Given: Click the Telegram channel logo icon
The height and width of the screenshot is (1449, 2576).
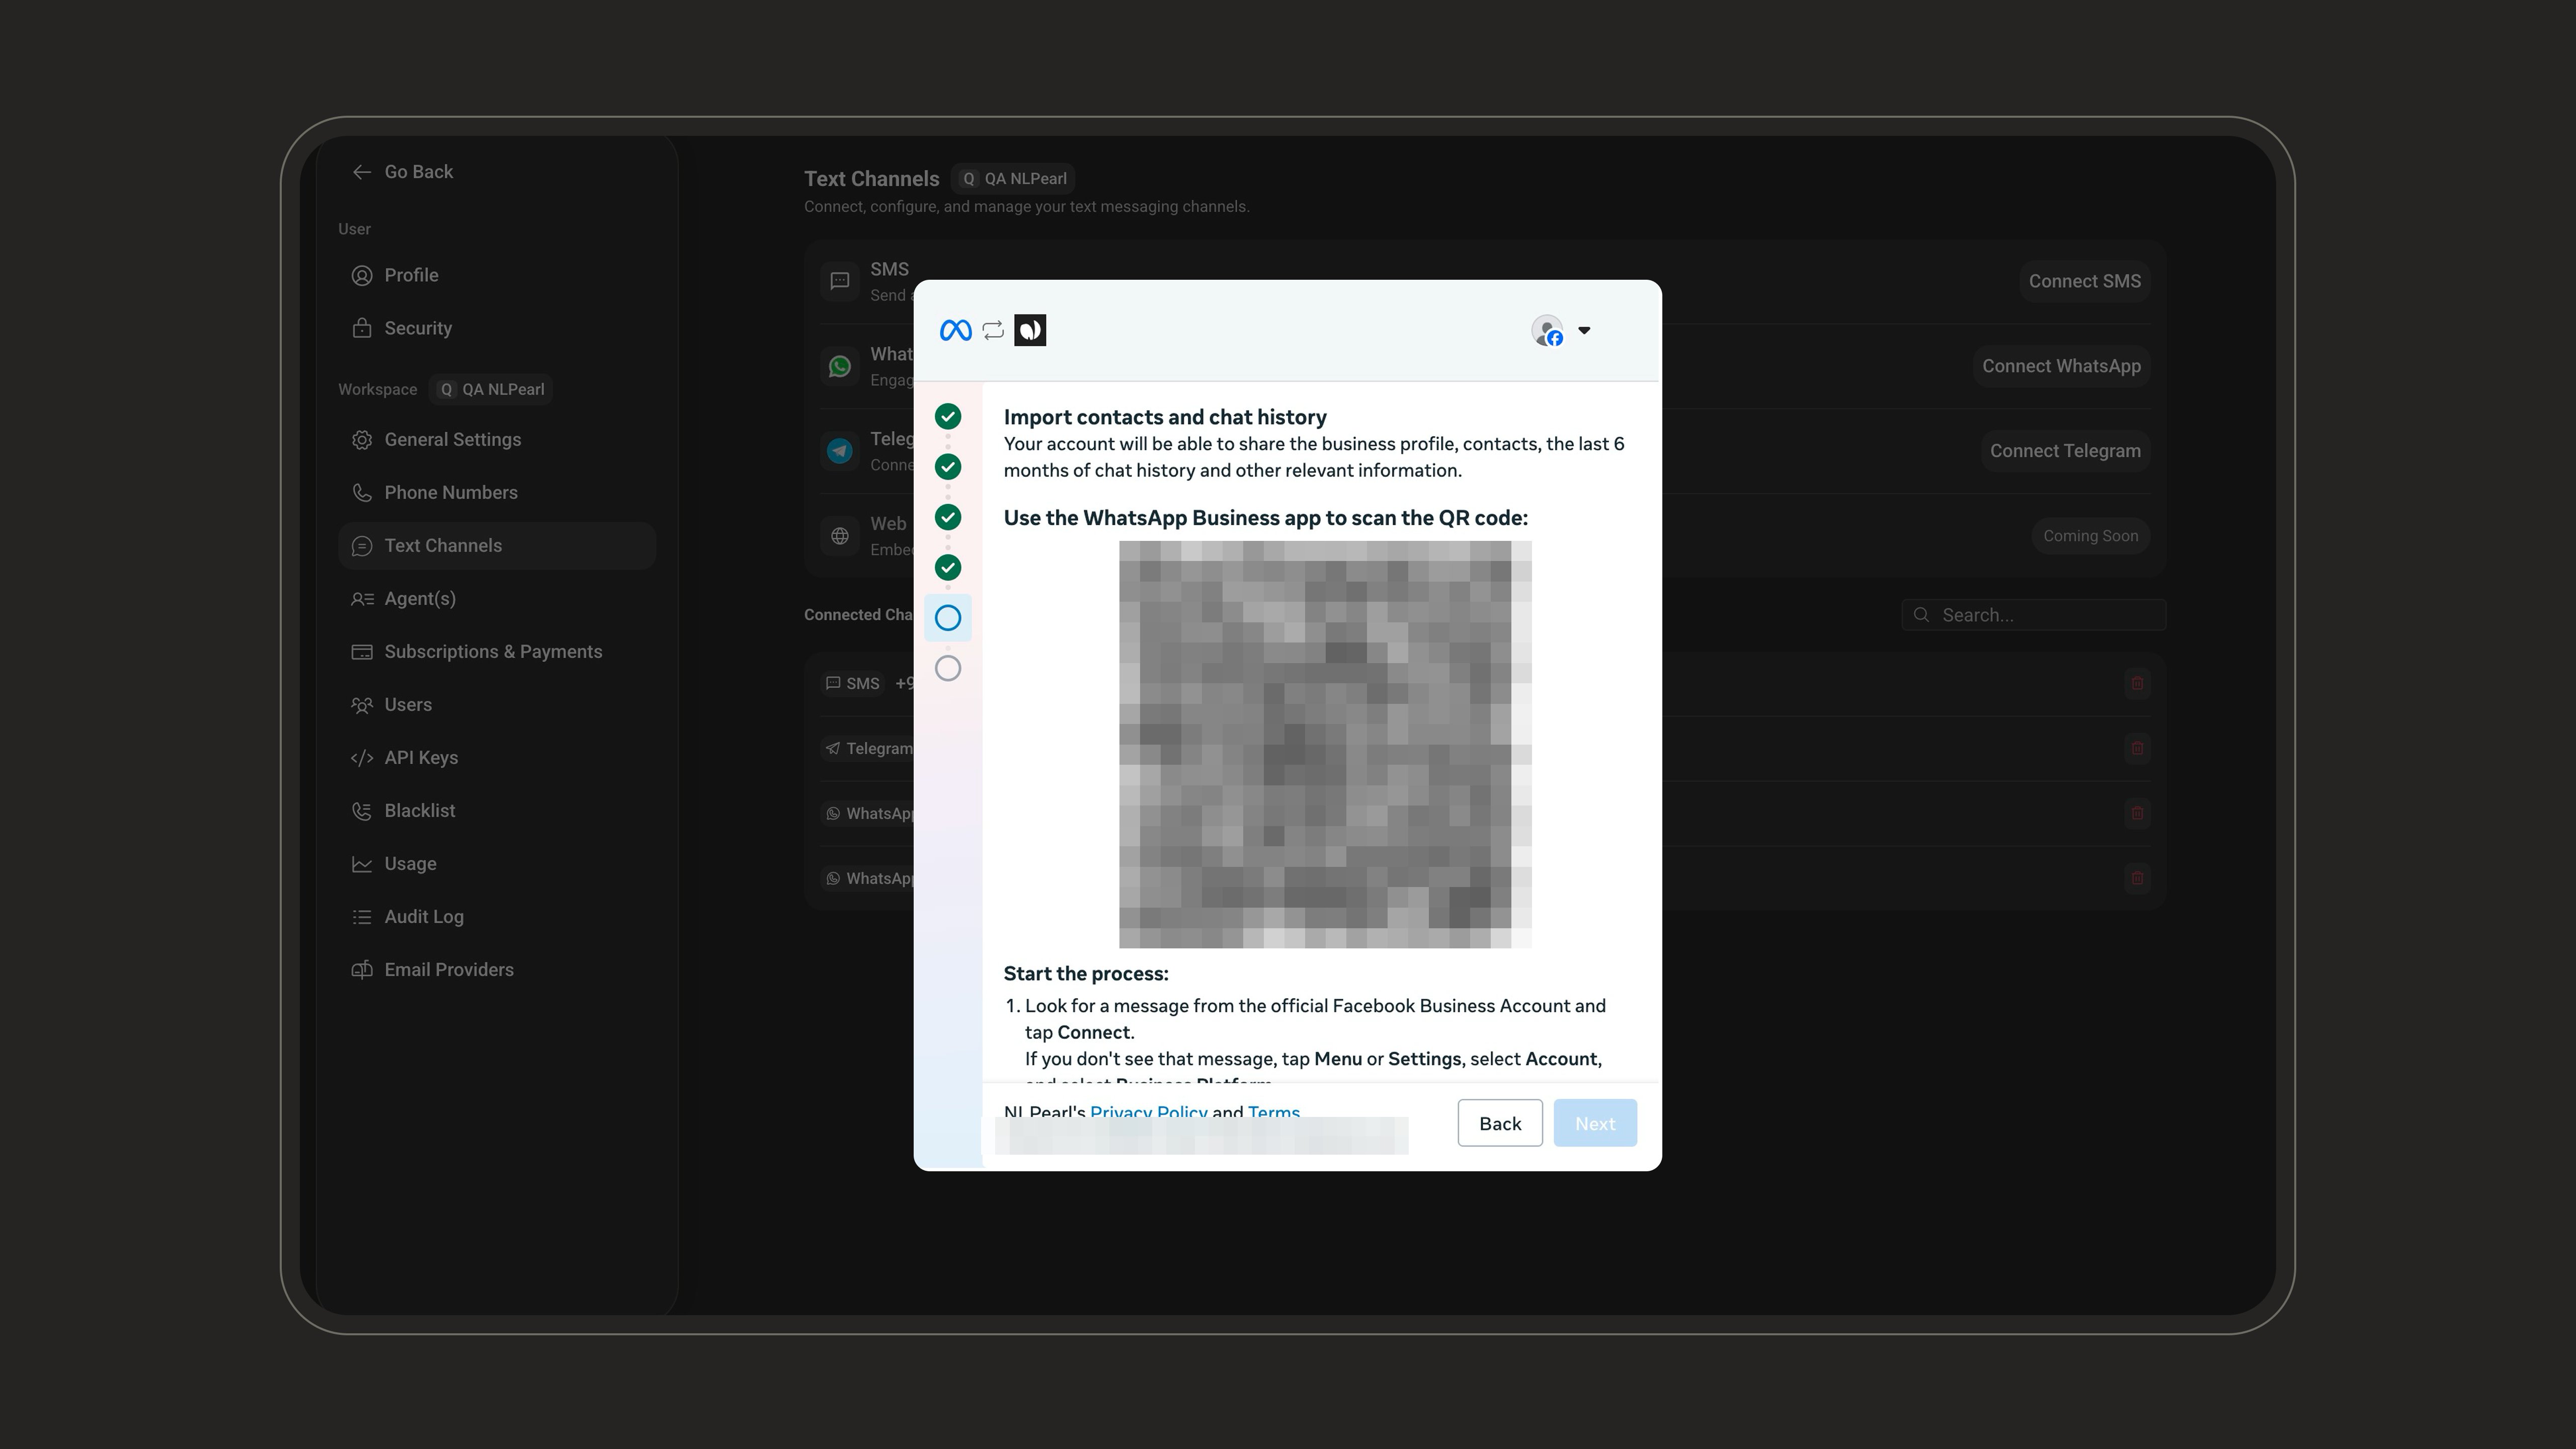Looking at the screenshot, I should (x=839, y=451).
